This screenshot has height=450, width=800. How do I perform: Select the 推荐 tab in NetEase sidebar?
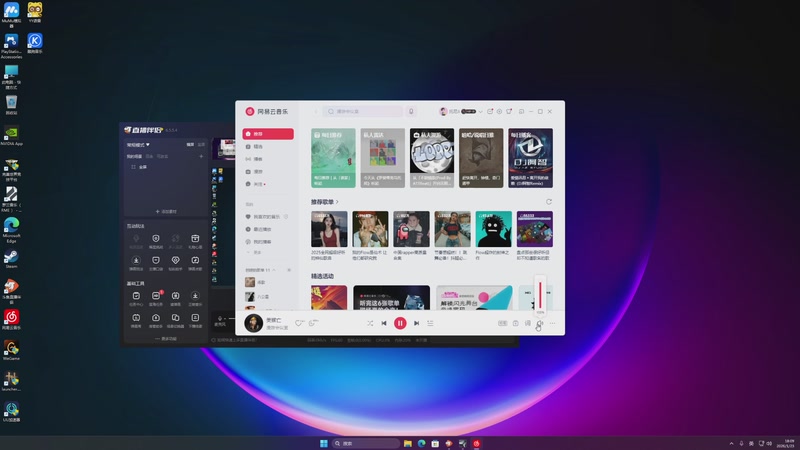click(x=268, y=134)
